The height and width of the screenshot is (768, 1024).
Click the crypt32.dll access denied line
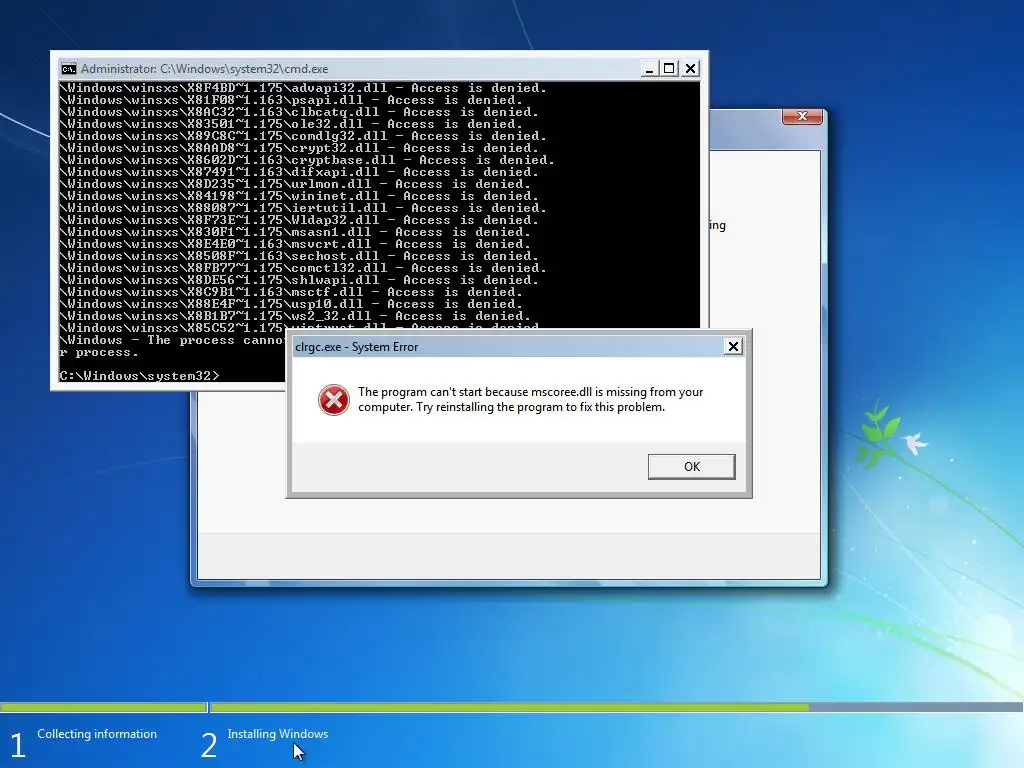pyautogui.click(x=299, y=148)
